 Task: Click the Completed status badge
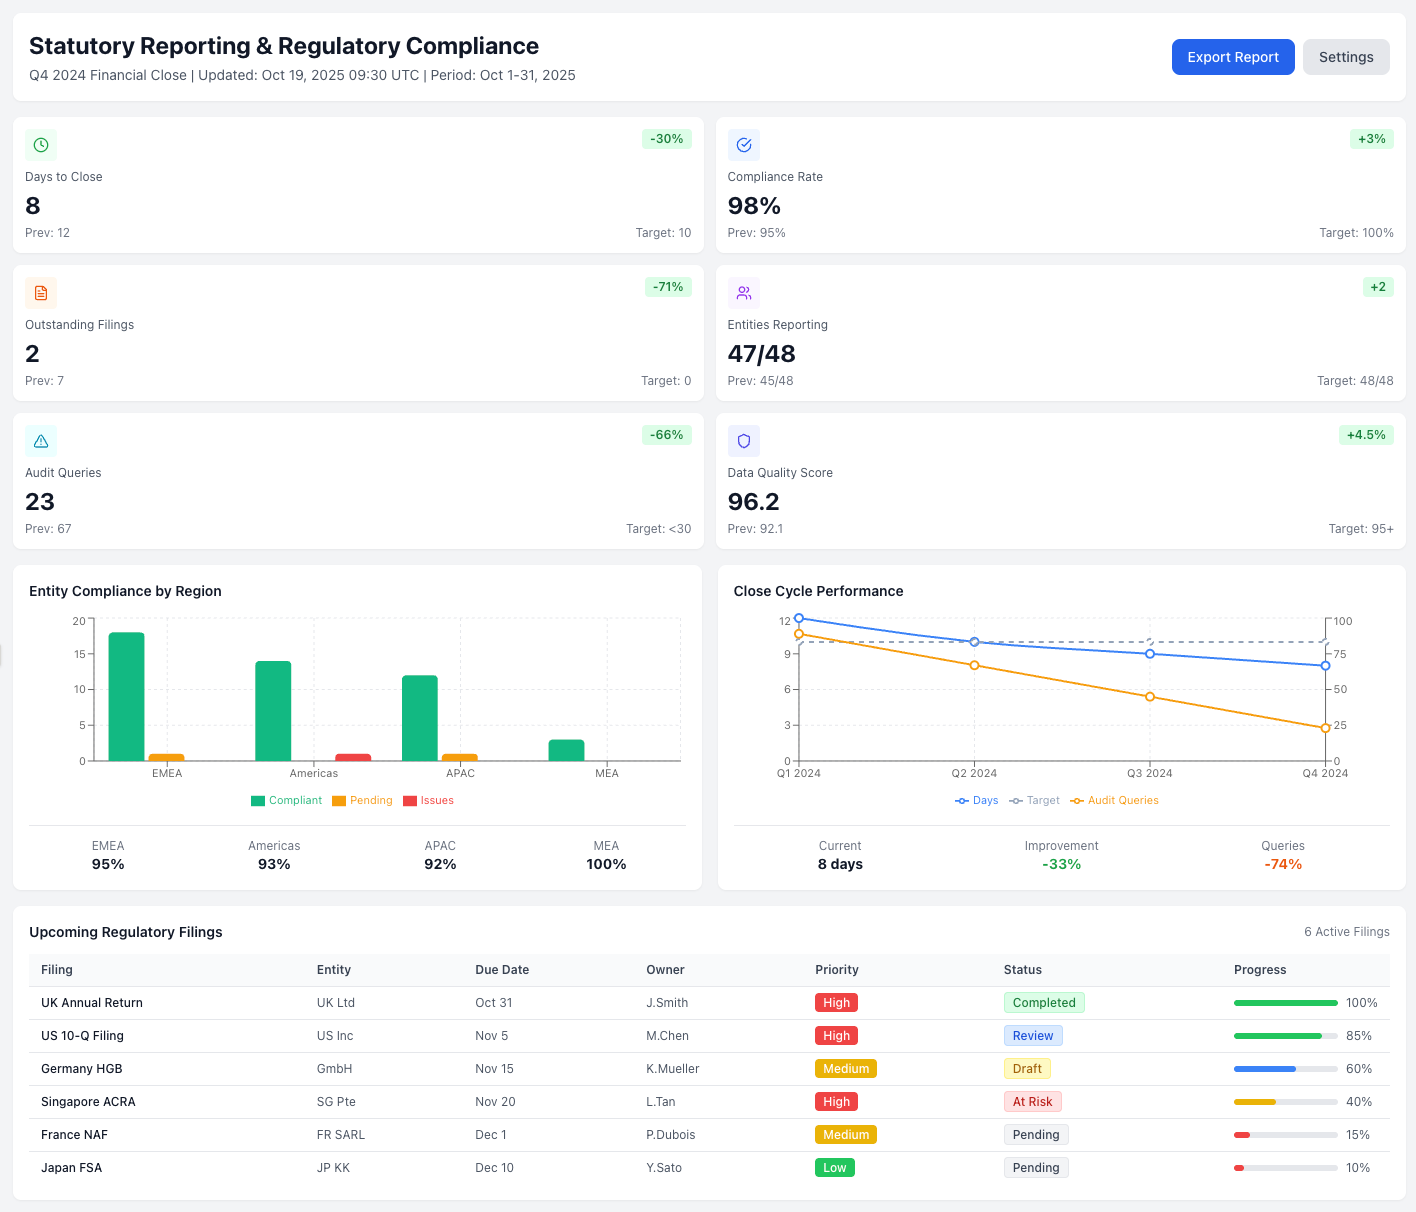[1044, 1003]
